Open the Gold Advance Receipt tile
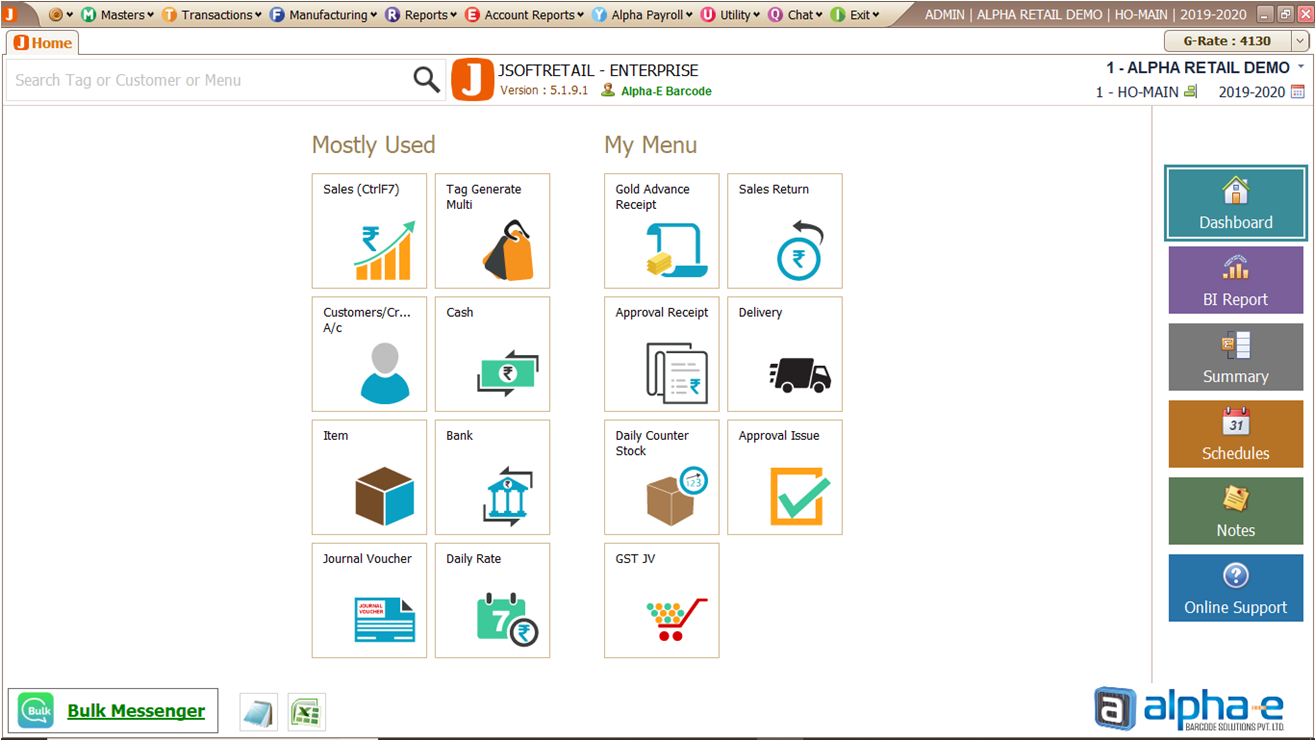Viewport: 1316px width, 741px height. point(661,231)
